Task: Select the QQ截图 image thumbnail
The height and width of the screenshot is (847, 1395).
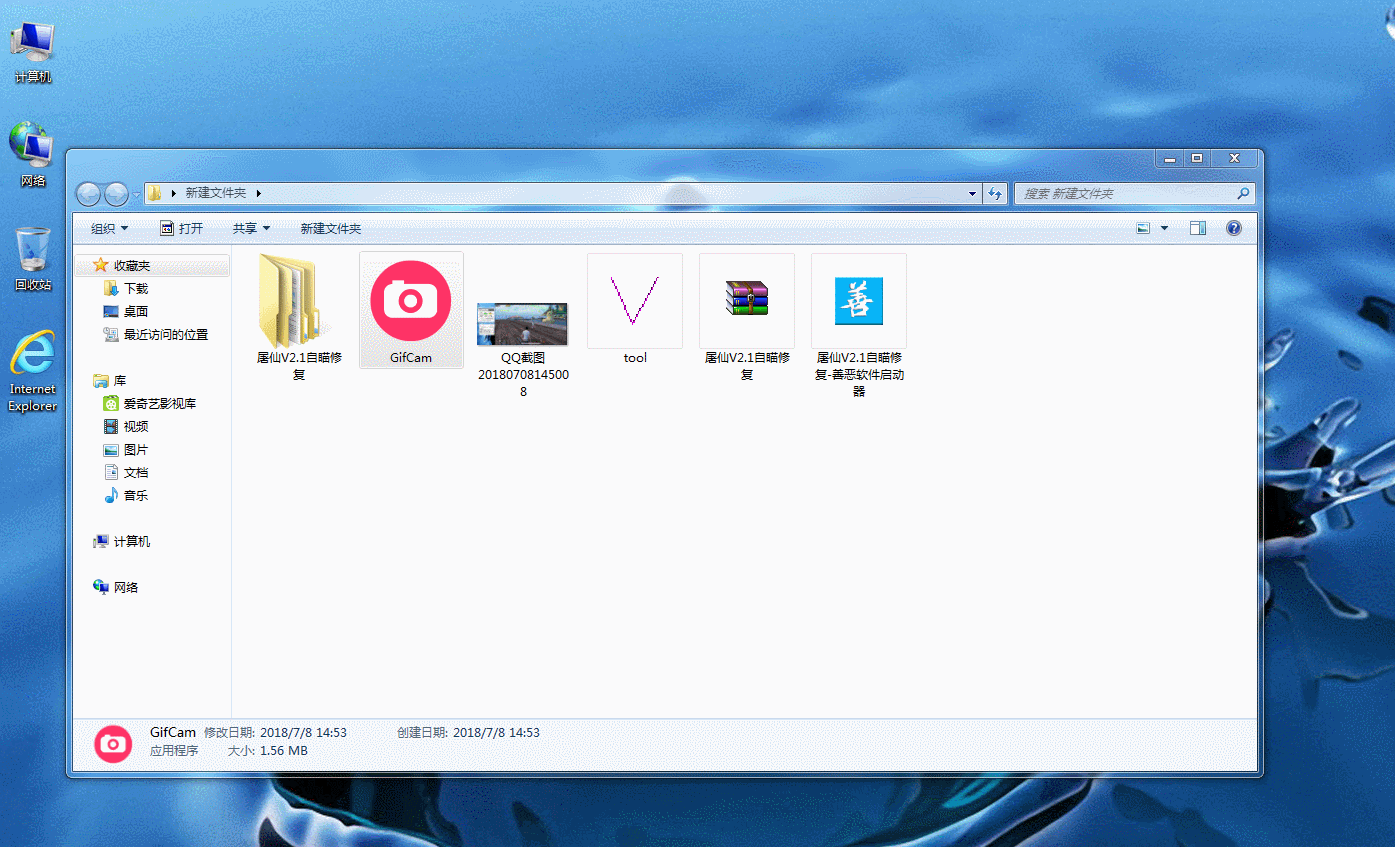Action: pyautogui.click(x=522, y=324)
